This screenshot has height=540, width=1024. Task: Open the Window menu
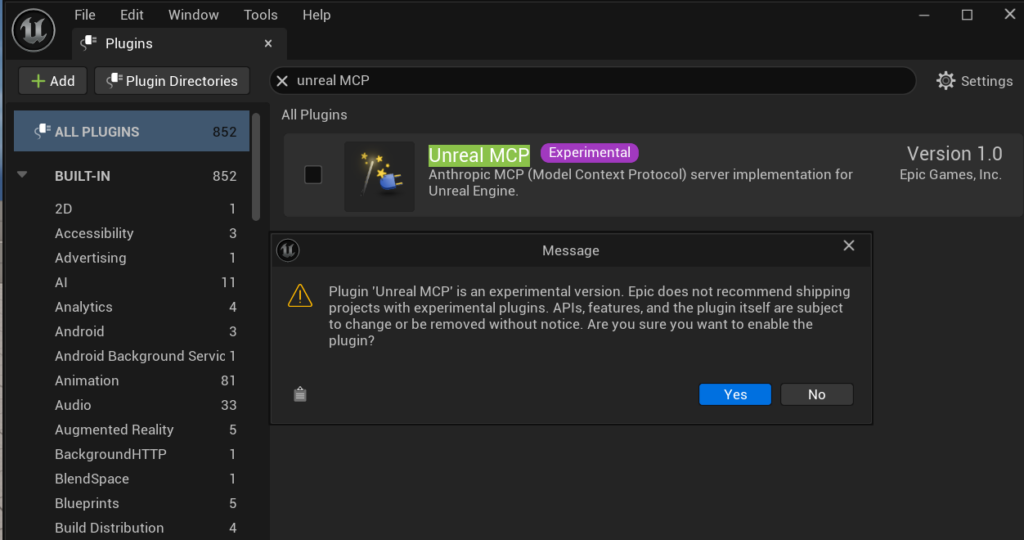click(x=193, y=14)
